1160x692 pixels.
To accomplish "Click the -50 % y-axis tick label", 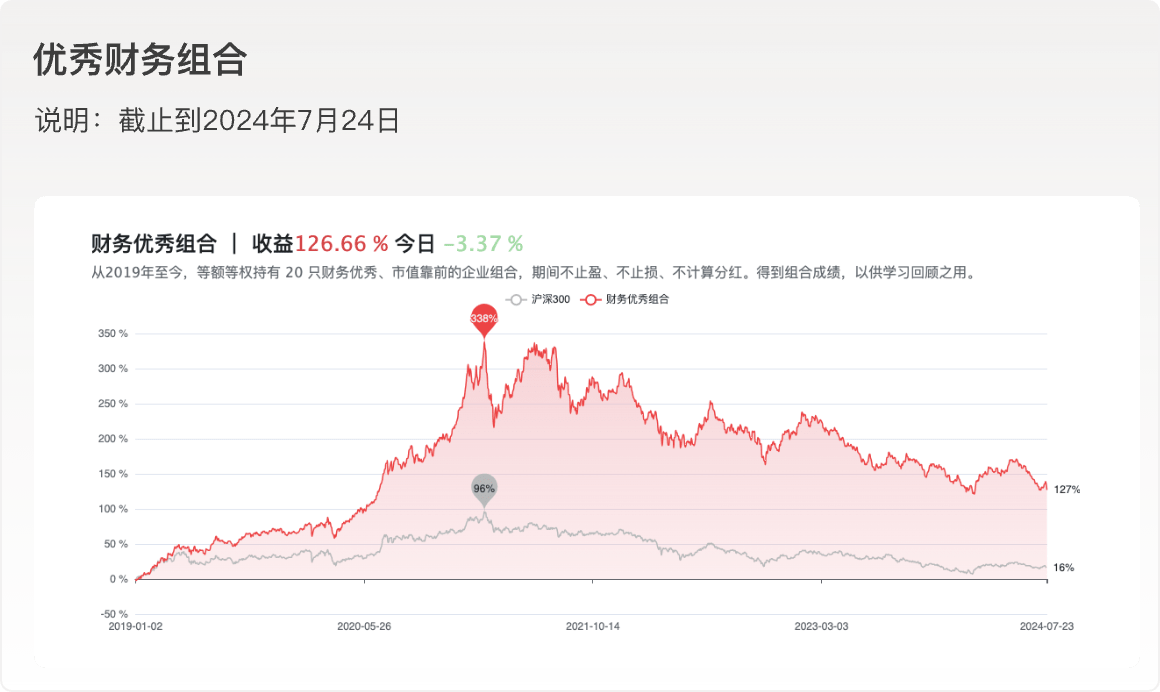I will pyautogui.click(x=113, y=614).
